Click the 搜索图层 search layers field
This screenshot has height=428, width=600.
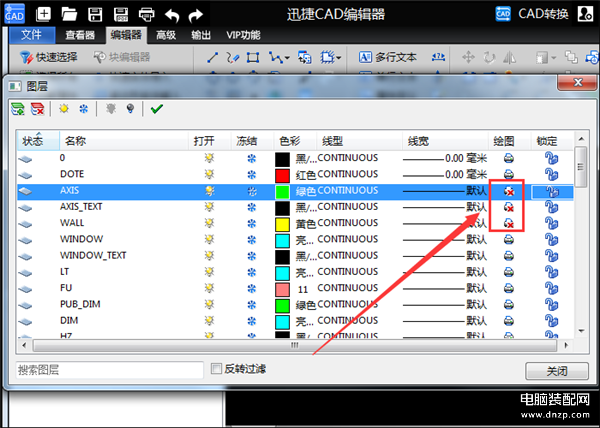tap(109, 370)
